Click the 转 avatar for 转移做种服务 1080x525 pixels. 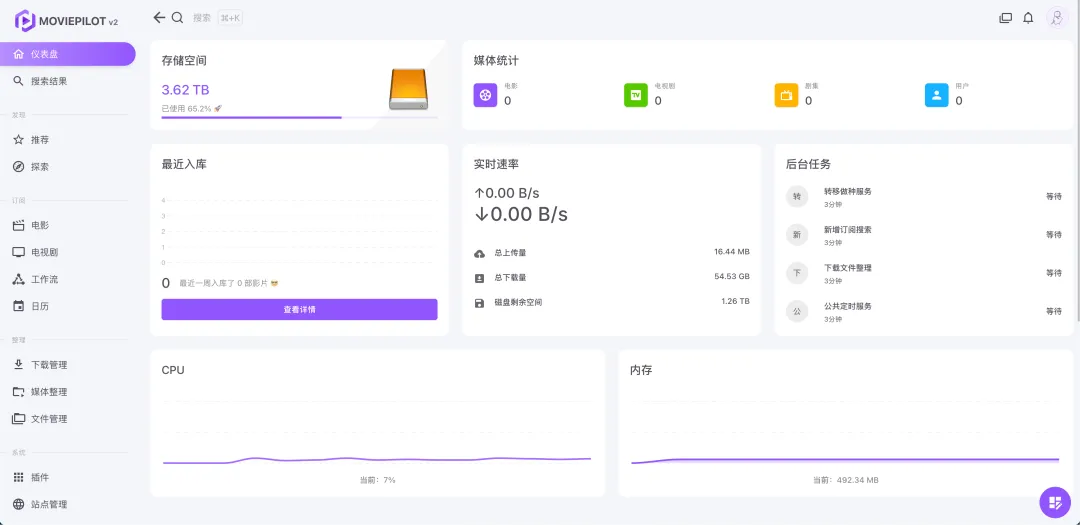[797, 197]
